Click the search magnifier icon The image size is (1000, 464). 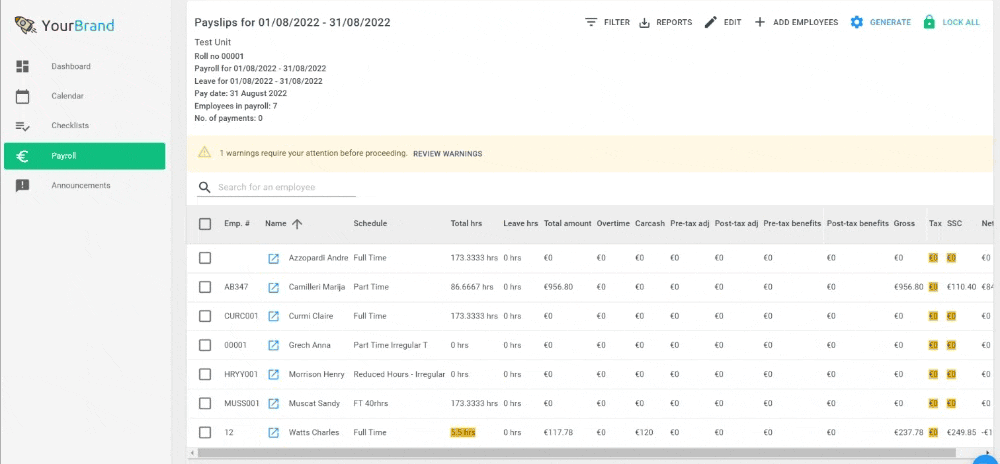point(204,187)
